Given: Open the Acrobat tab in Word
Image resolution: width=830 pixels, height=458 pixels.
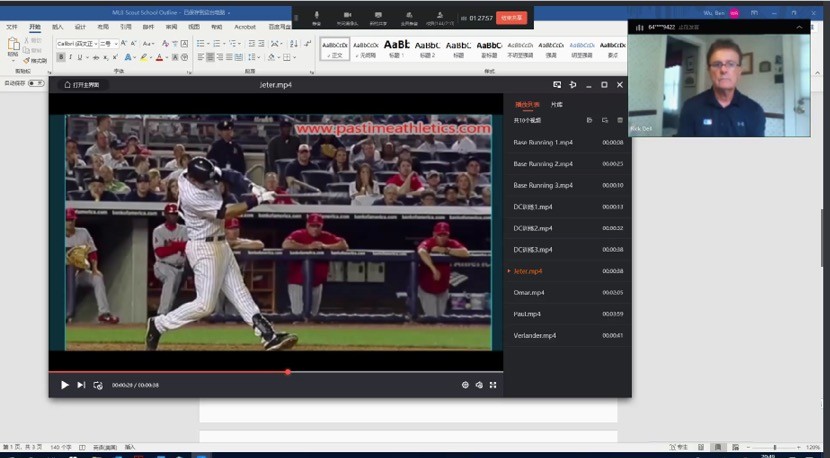Looking at the screenshot, I should point(245,26).
